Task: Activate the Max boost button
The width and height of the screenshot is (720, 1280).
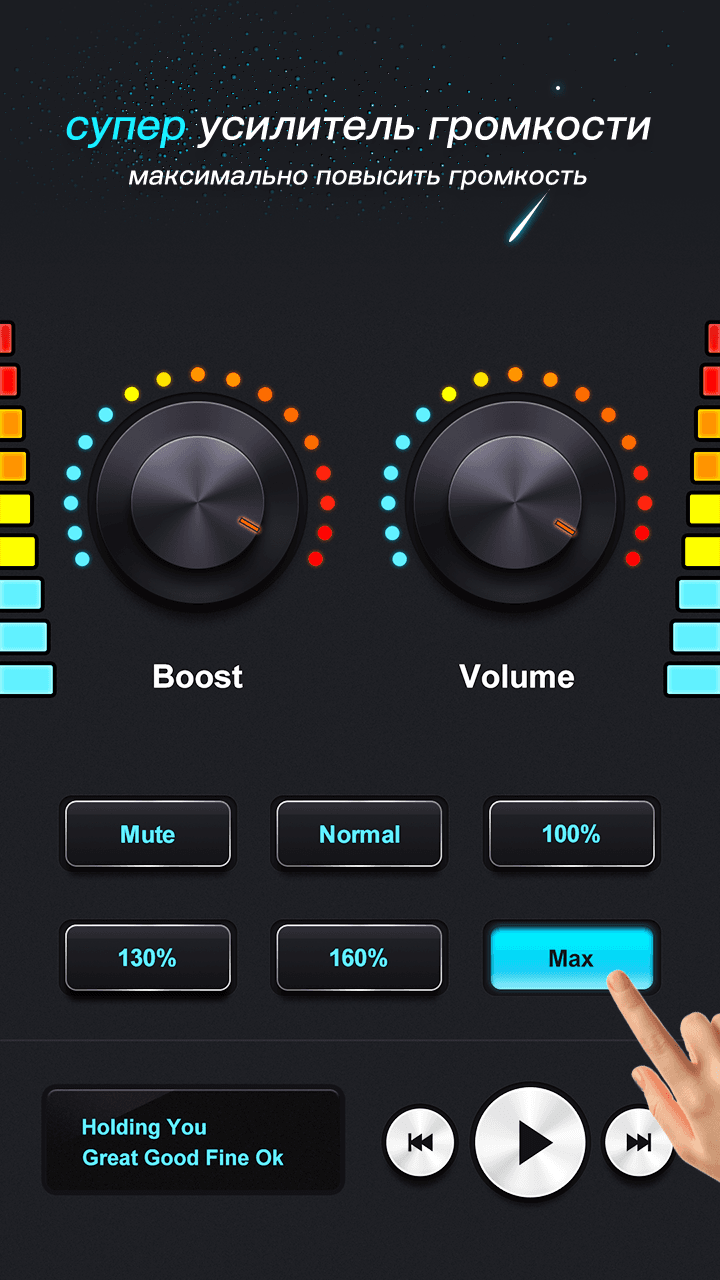Action: point(571,958)
